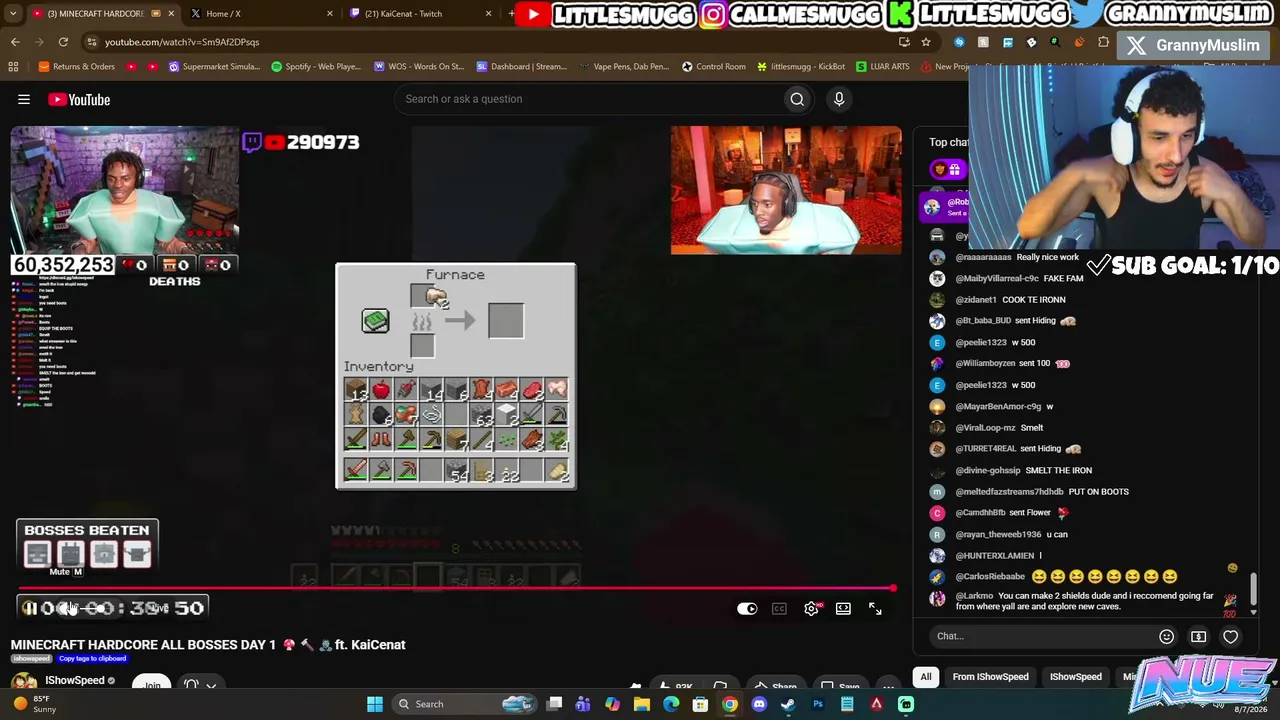Open Returns & Orders bookmark
The width and height of the screenshot is (1280, 720).
point(76,67)
